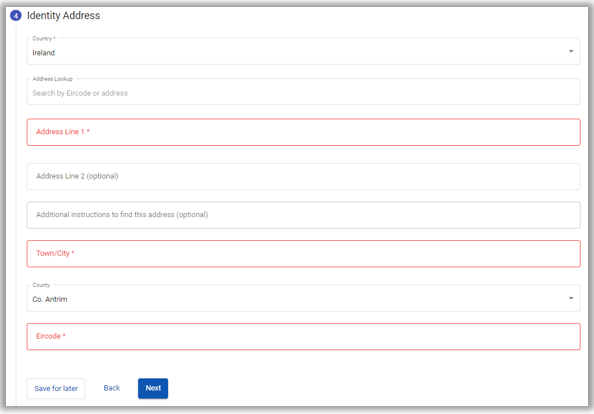
Task: Open the Country dropdown showing Ireland
Action: (x=303, y=51)
